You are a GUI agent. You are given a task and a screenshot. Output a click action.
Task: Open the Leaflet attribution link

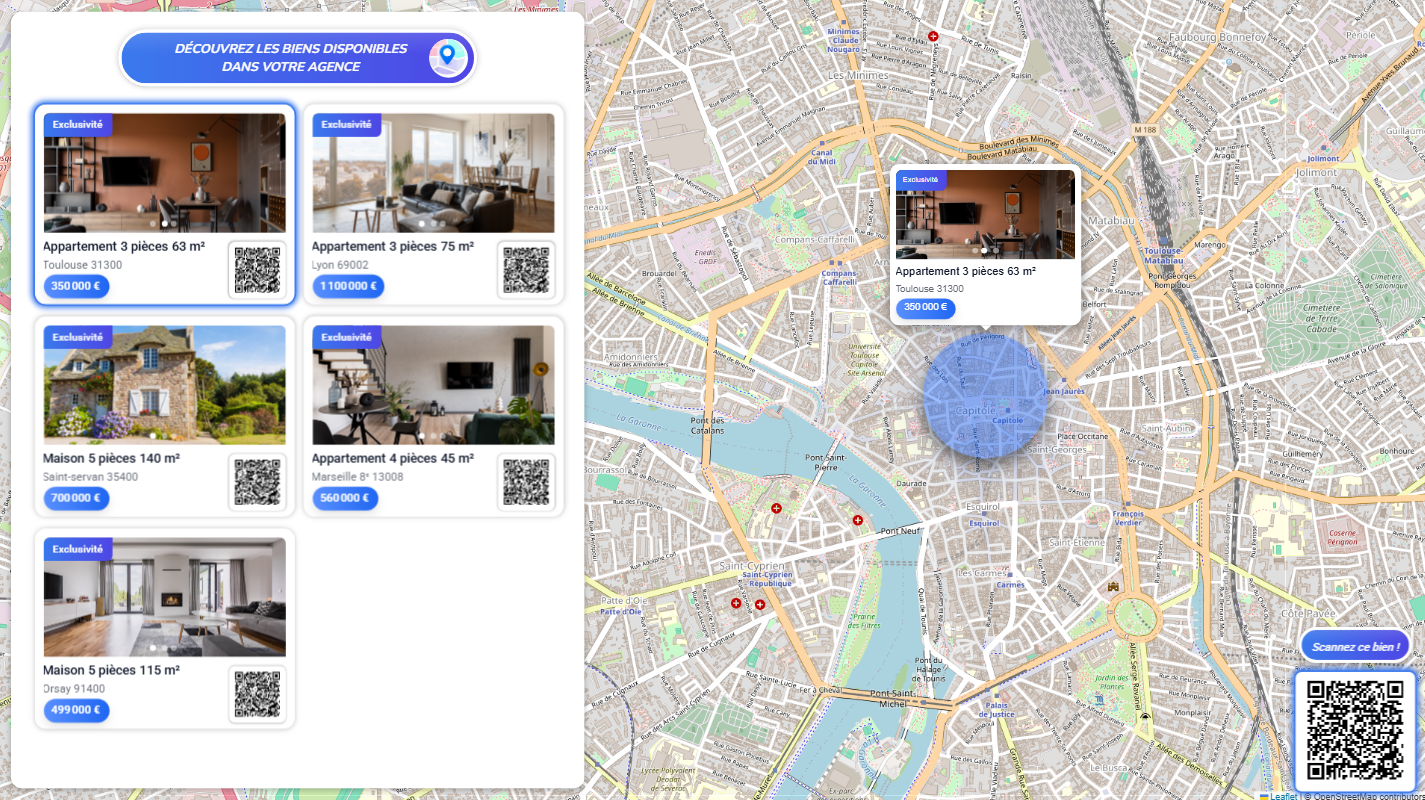click(1283, 796)
